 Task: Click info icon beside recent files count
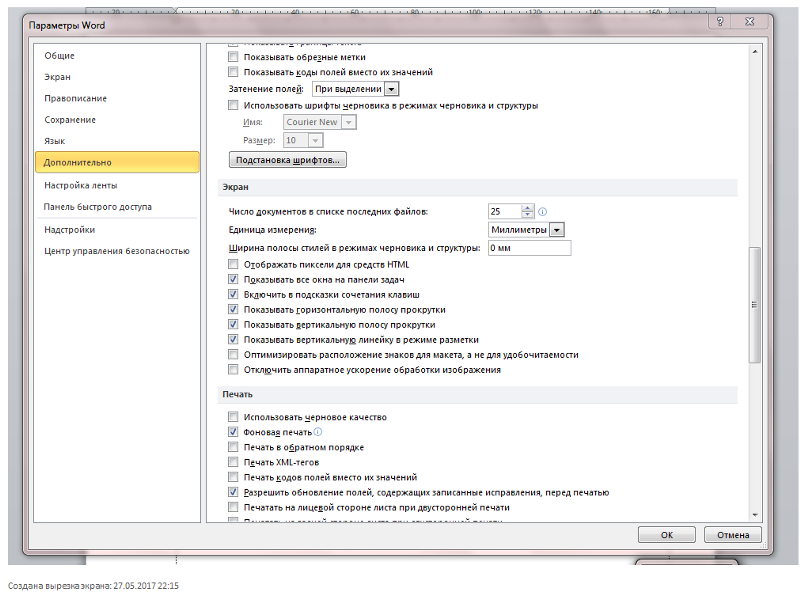pyautogui.click(x=543, y=211)
